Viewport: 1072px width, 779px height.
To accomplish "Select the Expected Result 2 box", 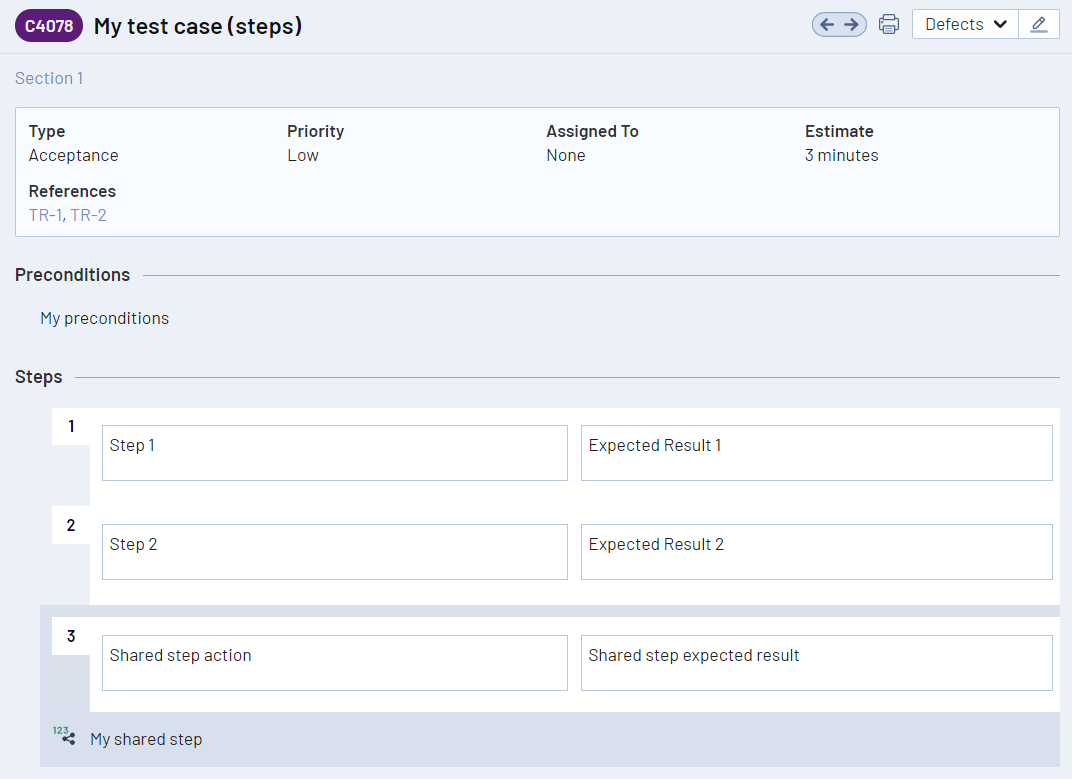I will [x=816, y=552].
